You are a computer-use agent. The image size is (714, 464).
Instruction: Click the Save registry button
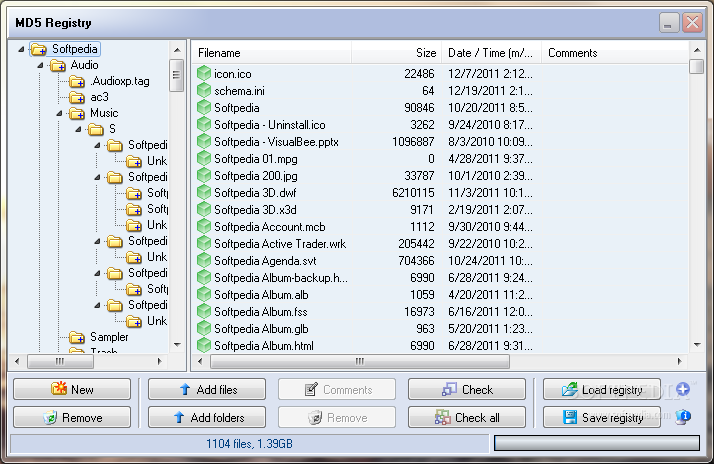[x=602, y=417]
